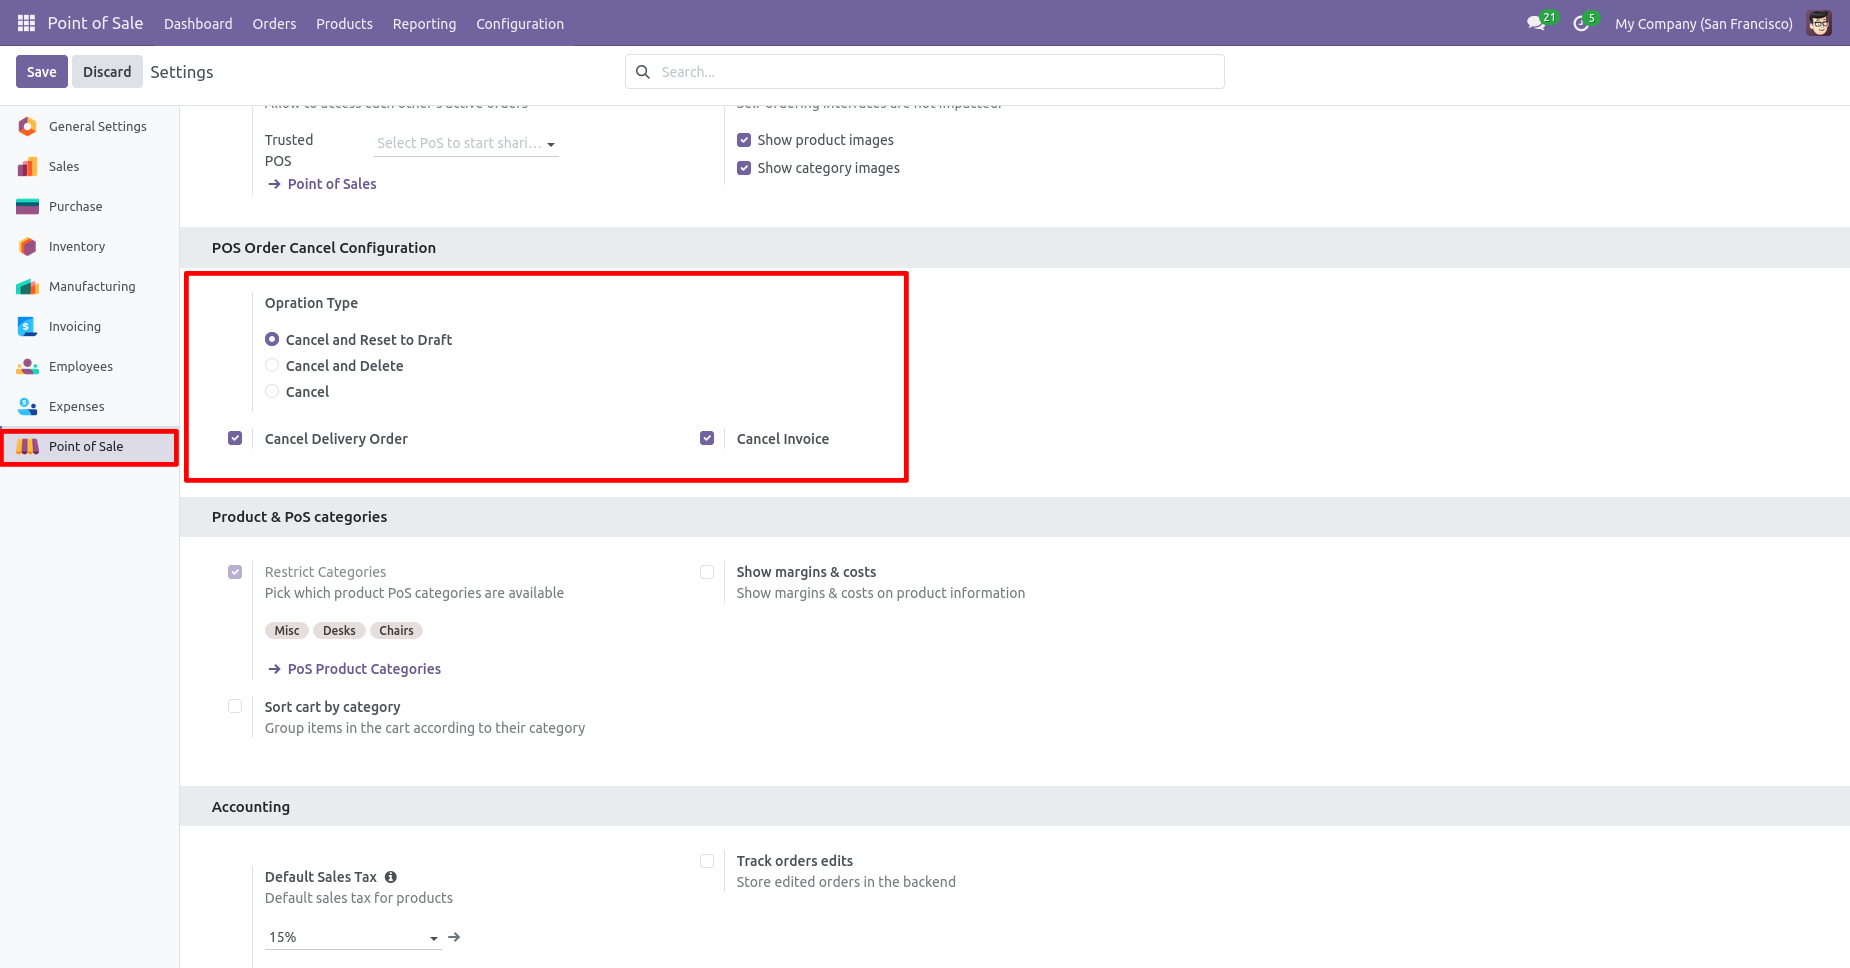Enable Sort cart by category
This screenshot has width=1850, height=968.
pyautogui.click(x=235, y=706)
